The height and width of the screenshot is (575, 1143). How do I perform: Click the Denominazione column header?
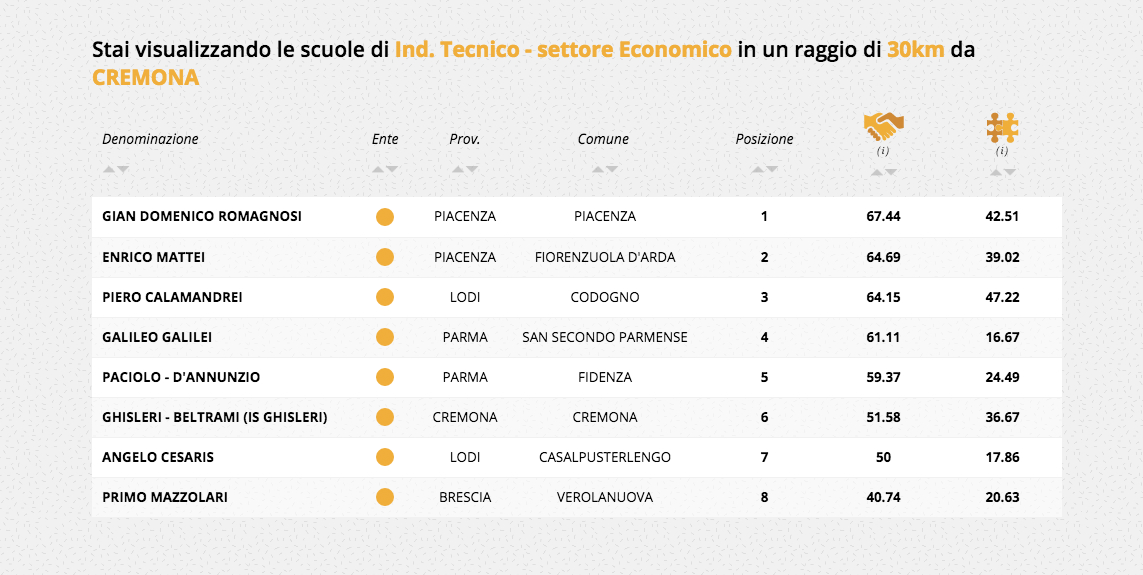click(150, 139)
